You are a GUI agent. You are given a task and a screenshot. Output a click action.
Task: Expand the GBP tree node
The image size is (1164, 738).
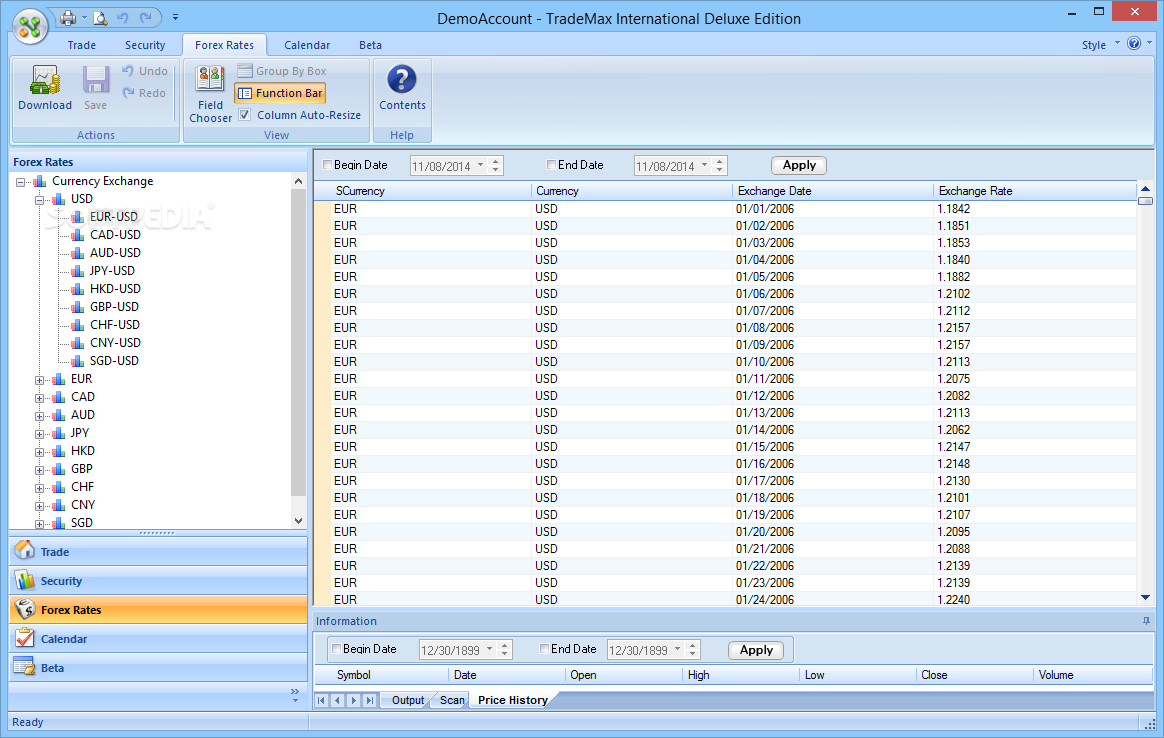pyautogui.click(x=39, y=470)
